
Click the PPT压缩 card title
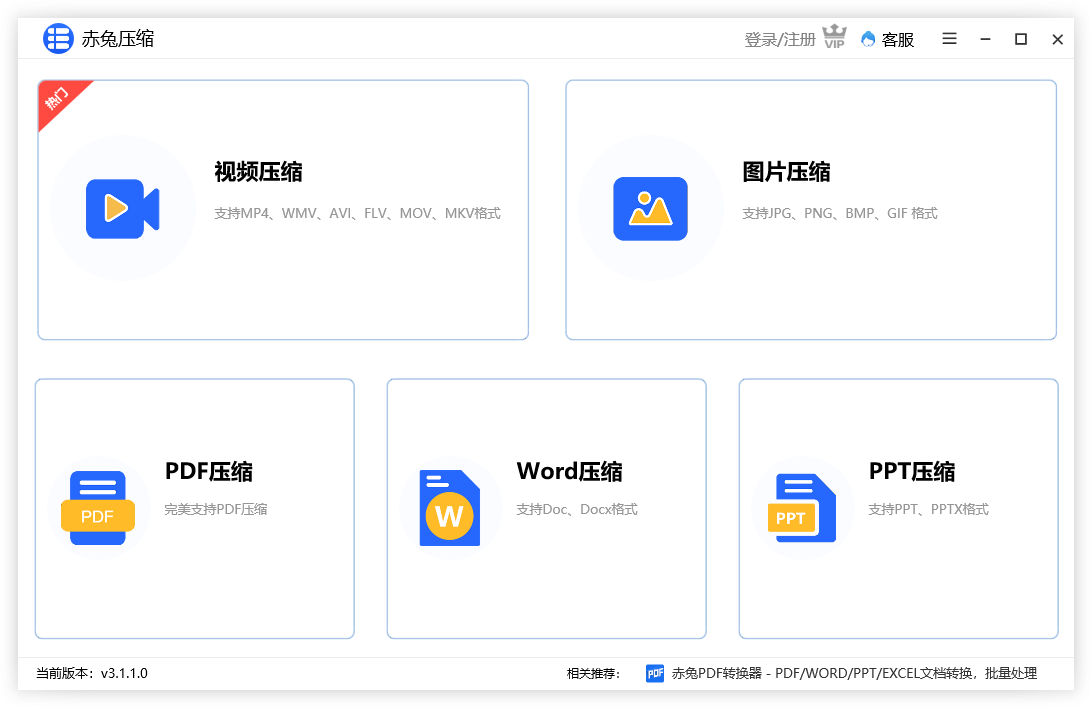pos(912,471)
